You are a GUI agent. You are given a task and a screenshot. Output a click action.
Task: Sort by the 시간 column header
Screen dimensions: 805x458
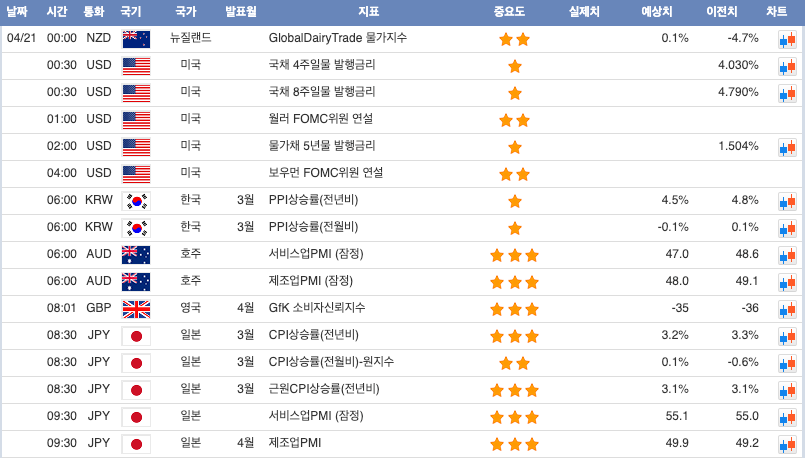click(57, 12)
